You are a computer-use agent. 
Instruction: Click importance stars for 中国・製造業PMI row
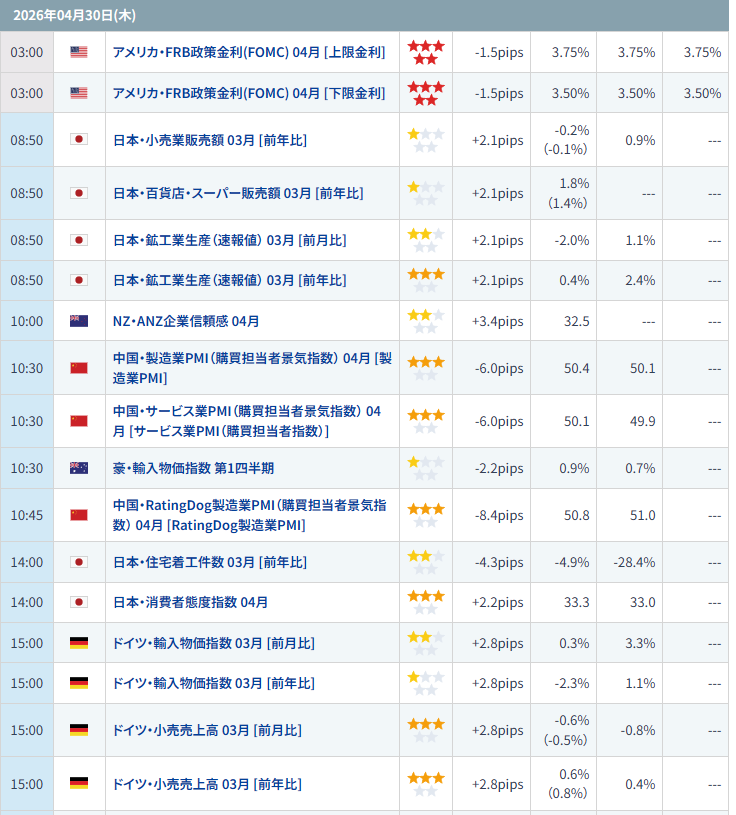(x=425, y=368)
